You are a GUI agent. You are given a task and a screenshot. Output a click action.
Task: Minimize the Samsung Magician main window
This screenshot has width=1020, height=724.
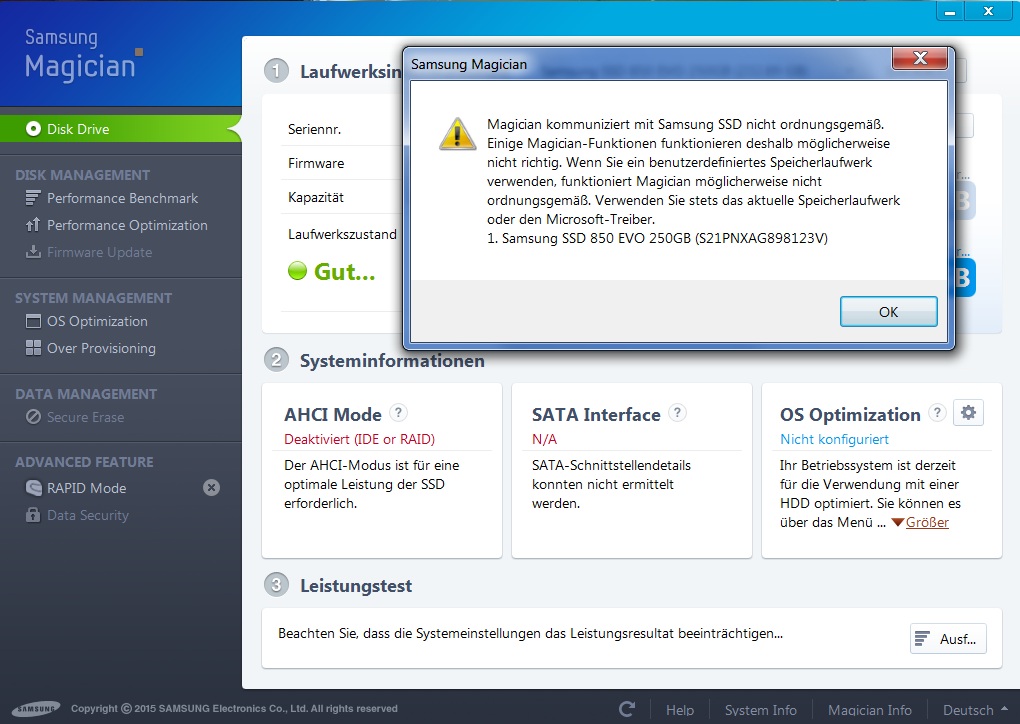coord(950,11)
